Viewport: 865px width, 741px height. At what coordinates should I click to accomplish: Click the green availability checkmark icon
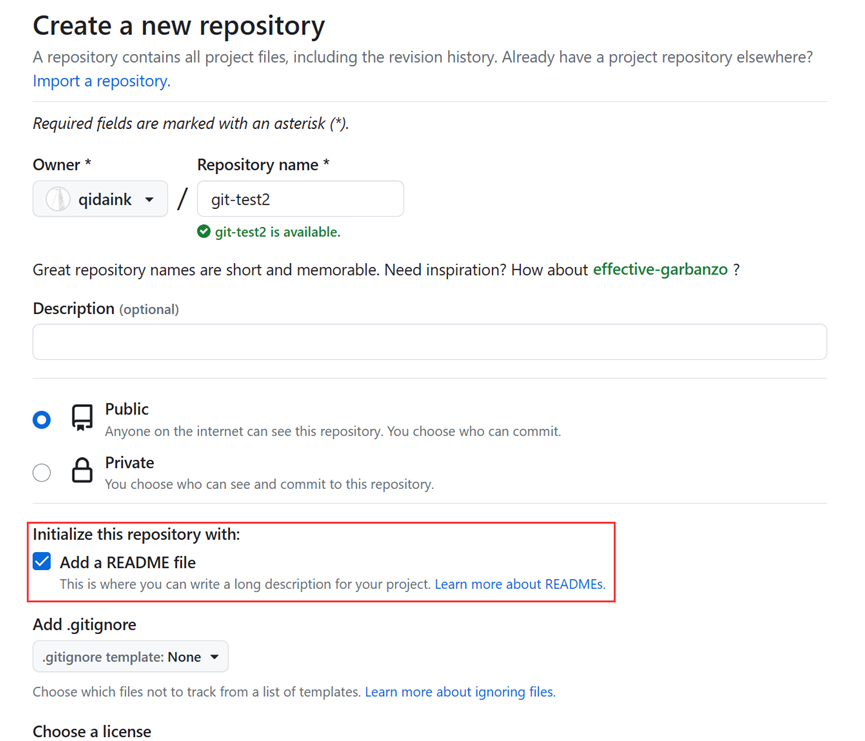(x=204, y=232)
